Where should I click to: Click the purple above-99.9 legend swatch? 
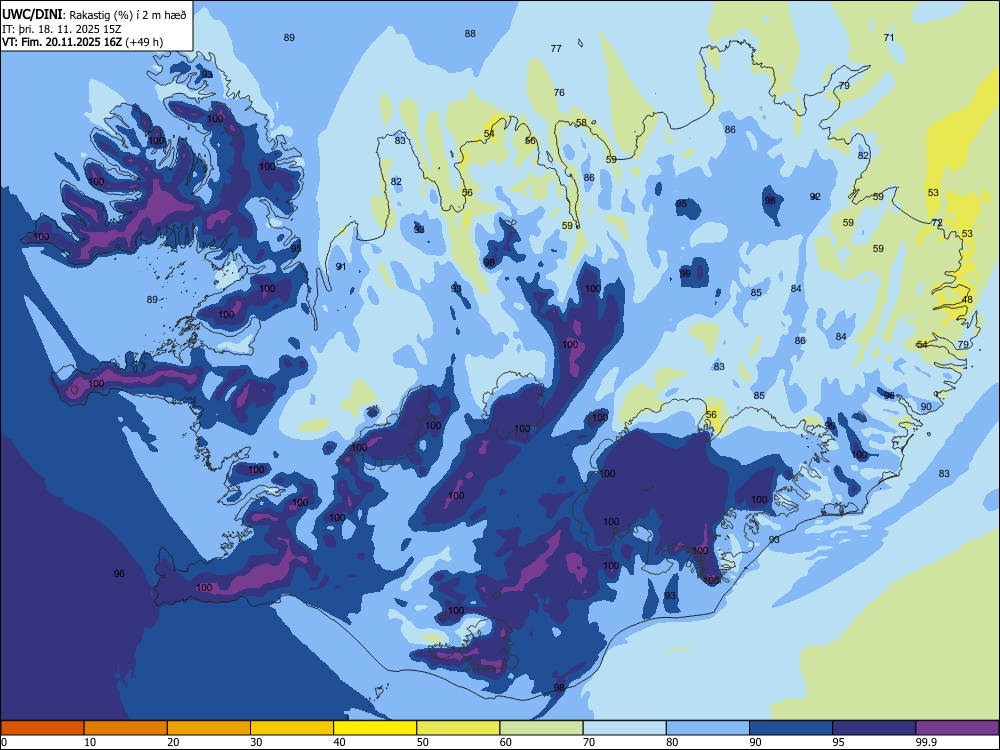coord(957,728)
